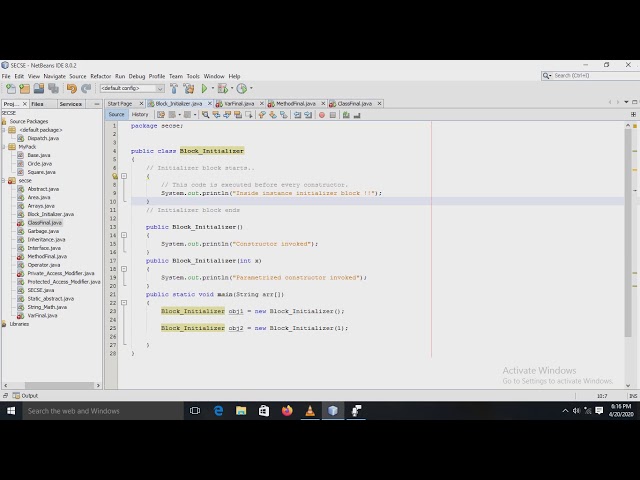
Task: Click the Last Edit icon in editor toolbar
Action: click(x=161, y=115)
